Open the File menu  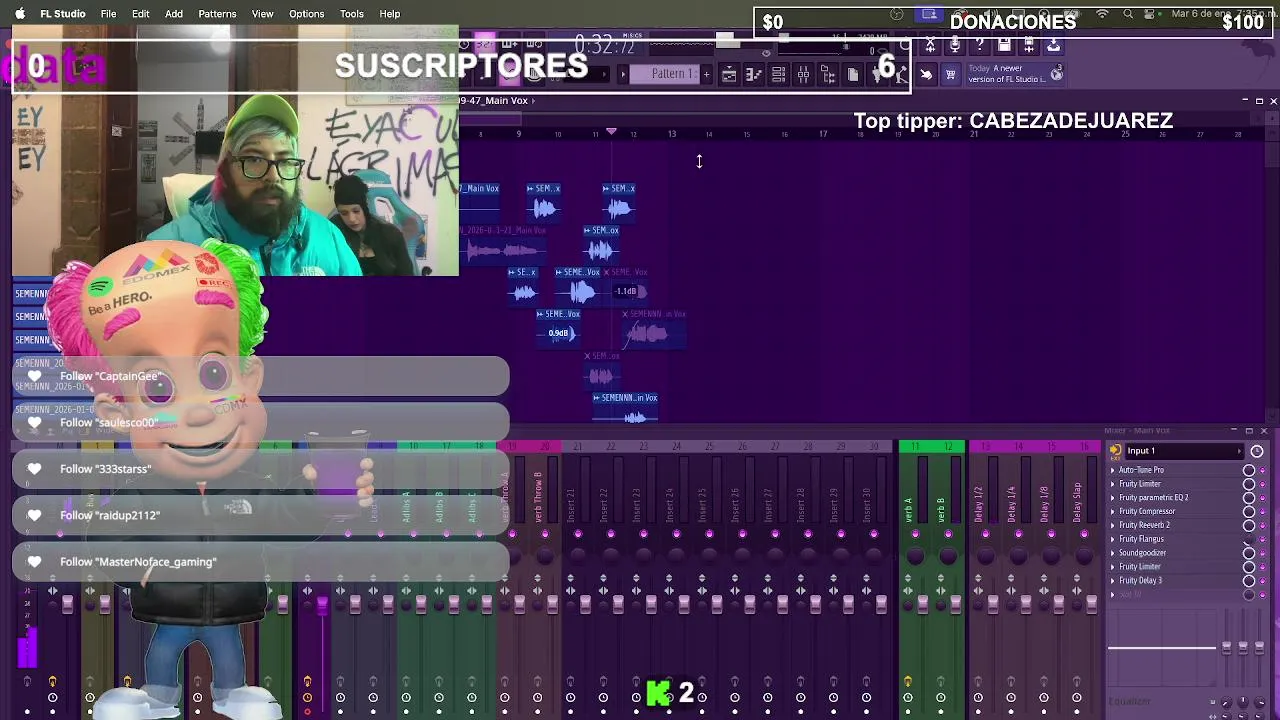coord(108,14)
